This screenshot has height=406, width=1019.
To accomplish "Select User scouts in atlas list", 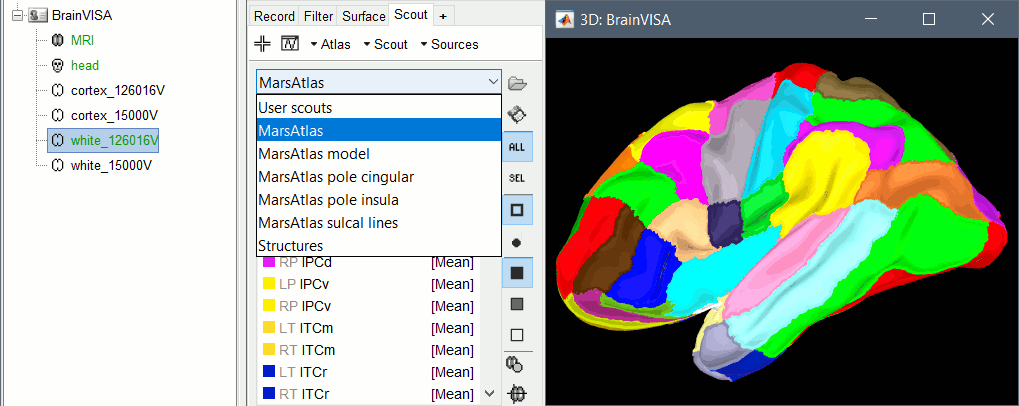I will click(295, 107).
